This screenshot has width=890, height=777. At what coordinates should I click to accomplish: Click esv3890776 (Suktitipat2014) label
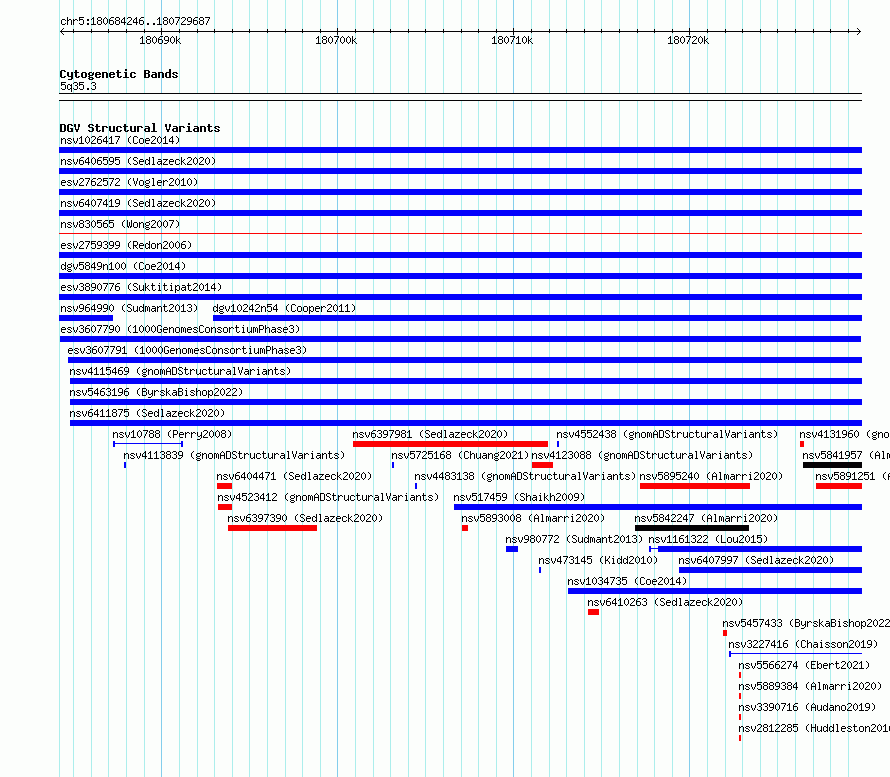point(141,287)
